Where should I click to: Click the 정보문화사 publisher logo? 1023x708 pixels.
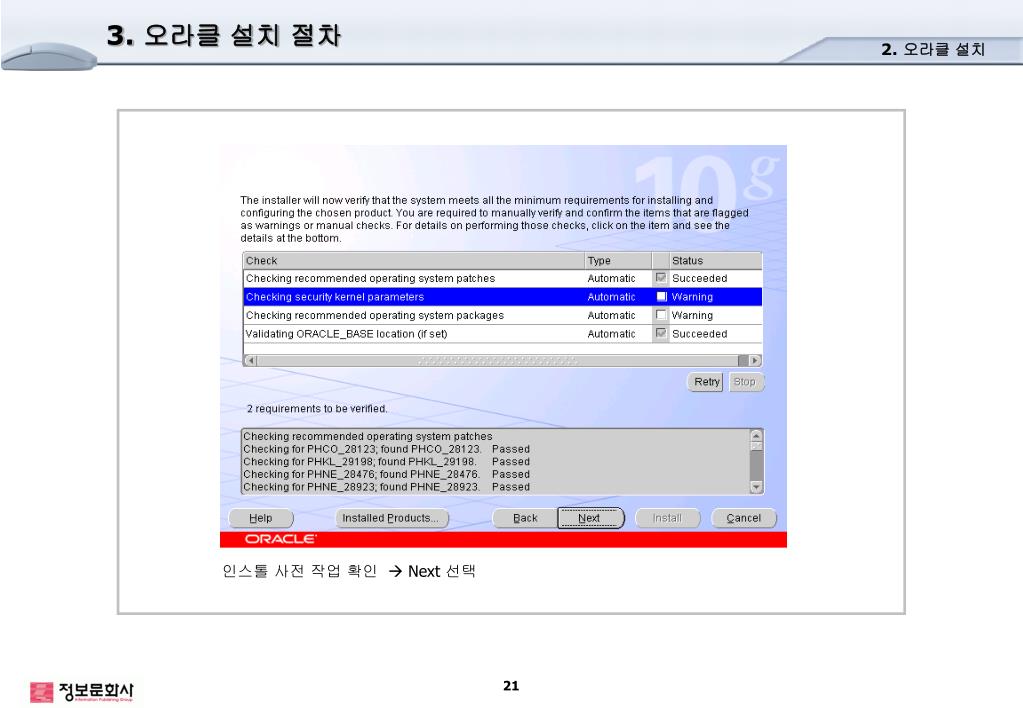82,692
